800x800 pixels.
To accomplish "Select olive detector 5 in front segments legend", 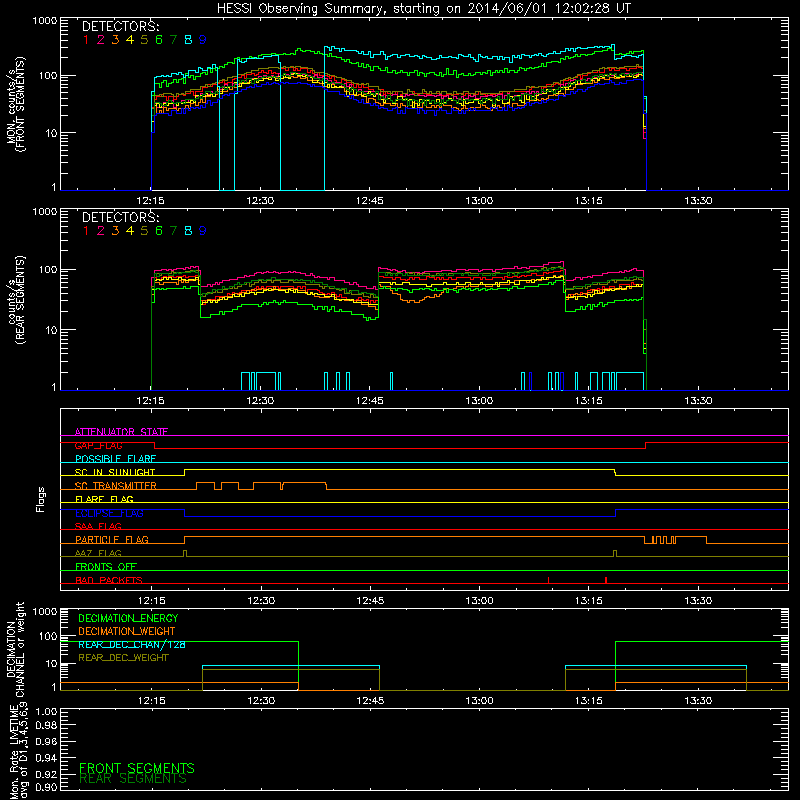I will tap(144, 39).
